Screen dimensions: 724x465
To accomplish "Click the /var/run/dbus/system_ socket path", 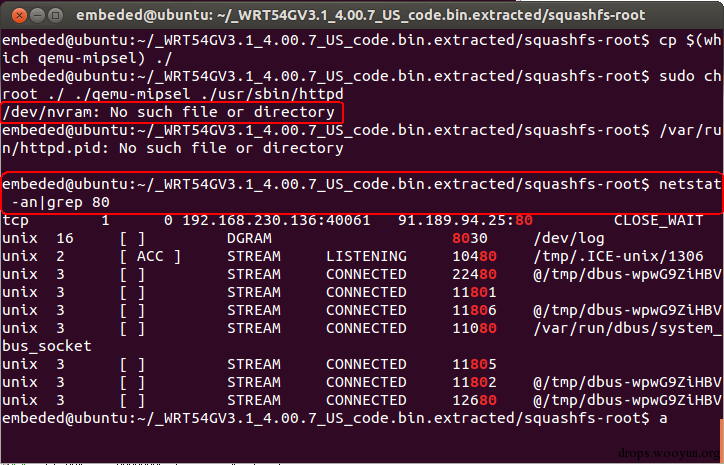I will tap(627, 328).
